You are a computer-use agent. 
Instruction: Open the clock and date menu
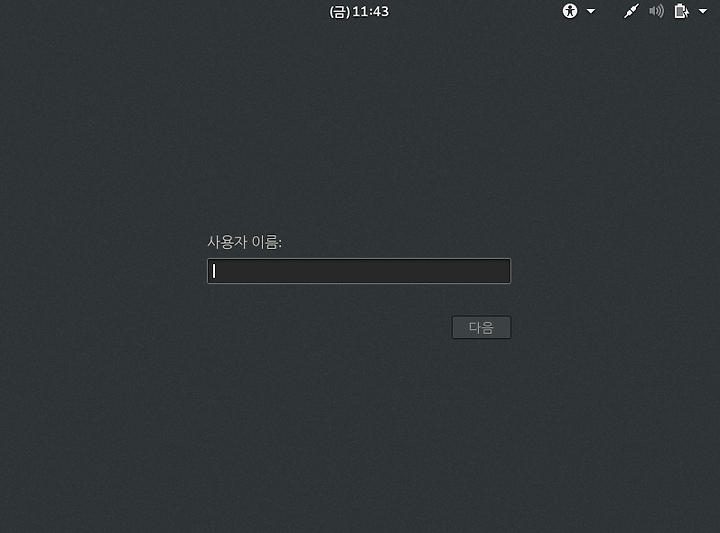(359, 11)
